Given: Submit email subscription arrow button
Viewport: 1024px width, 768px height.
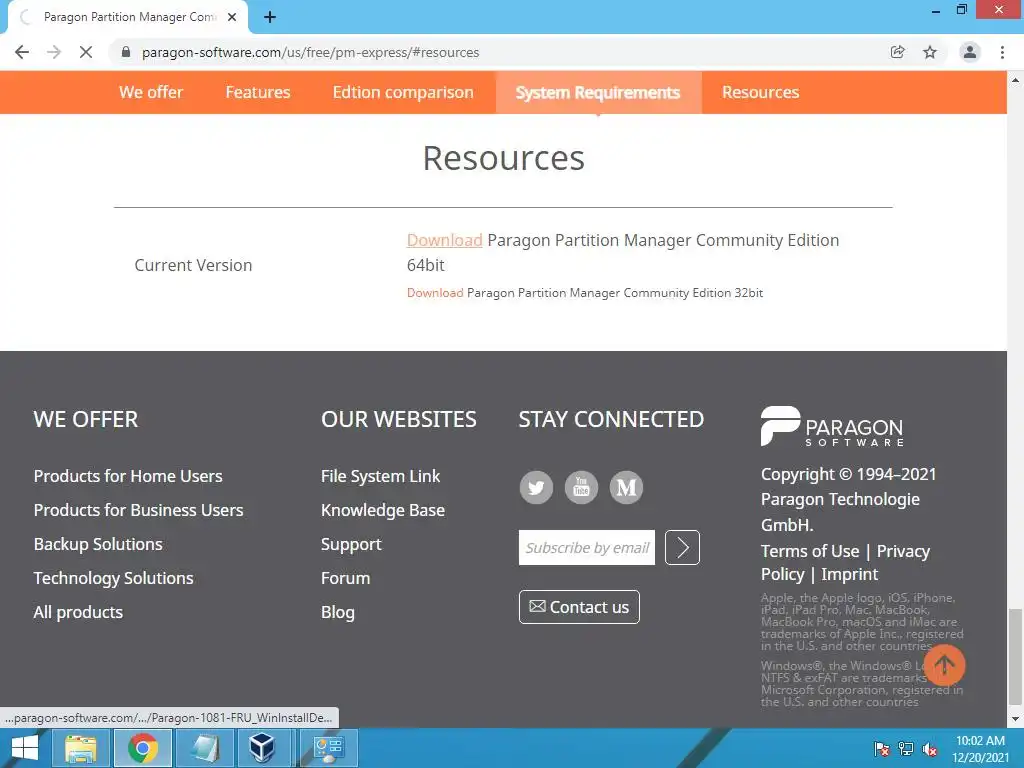Looking at the screenshot, I should (682, 547).
